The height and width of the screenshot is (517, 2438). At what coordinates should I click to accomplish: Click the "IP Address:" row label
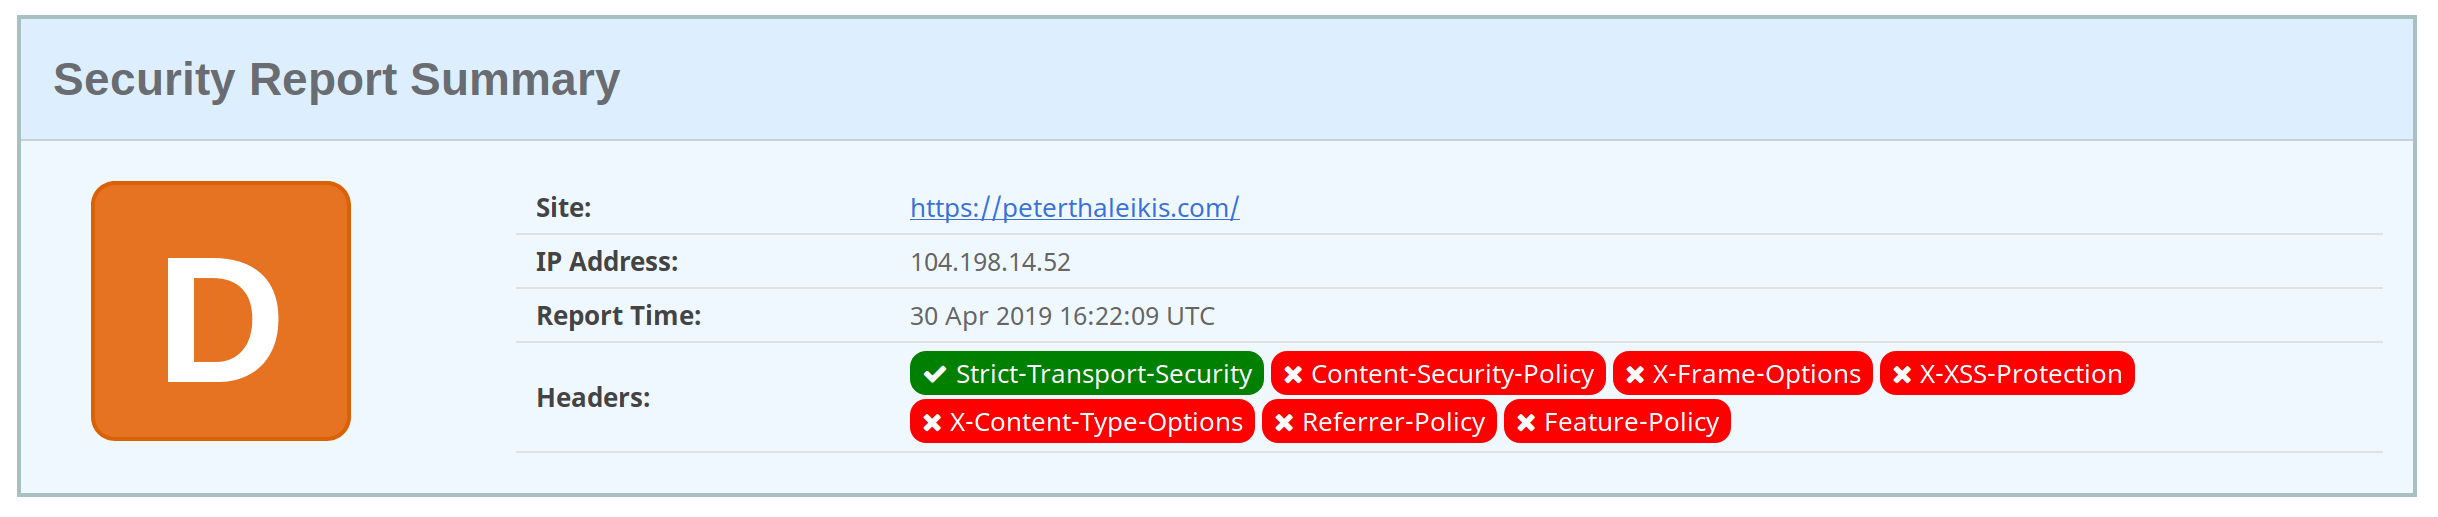(x=607, y=262)
